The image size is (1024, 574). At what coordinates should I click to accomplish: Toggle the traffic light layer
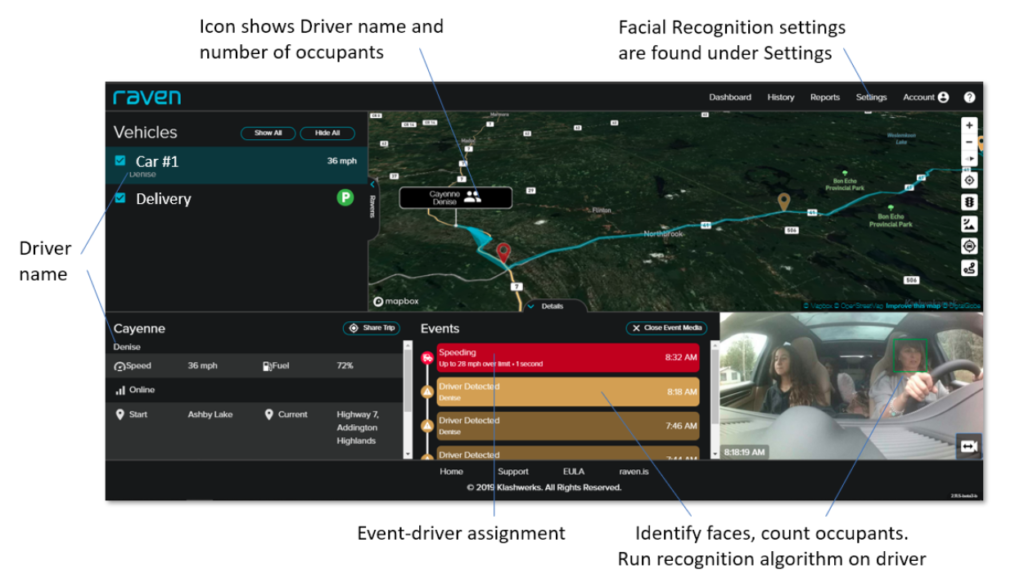969,202
